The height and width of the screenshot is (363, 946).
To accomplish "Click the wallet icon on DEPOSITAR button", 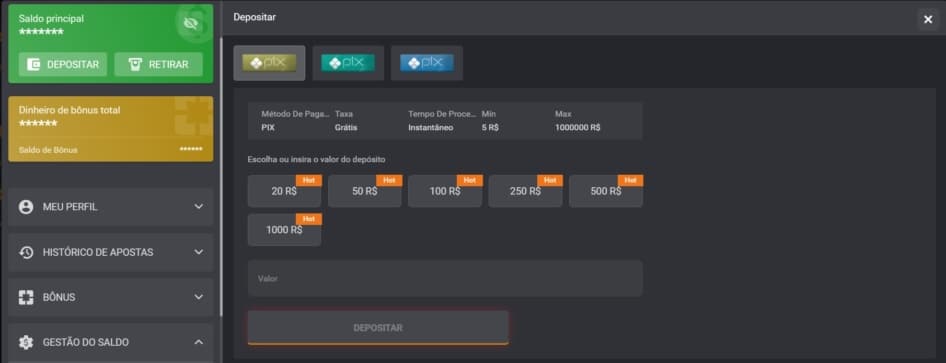I will coord(34,65).
